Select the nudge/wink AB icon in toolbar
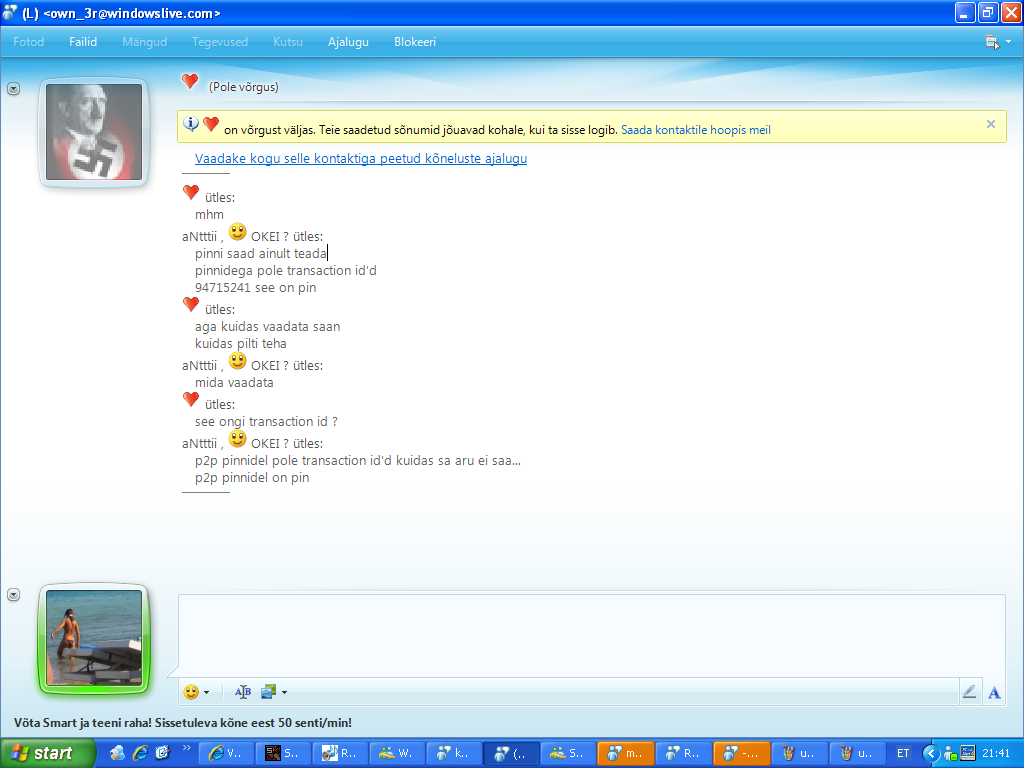This screenshot has width=1024, height=768. coord(242,692)
